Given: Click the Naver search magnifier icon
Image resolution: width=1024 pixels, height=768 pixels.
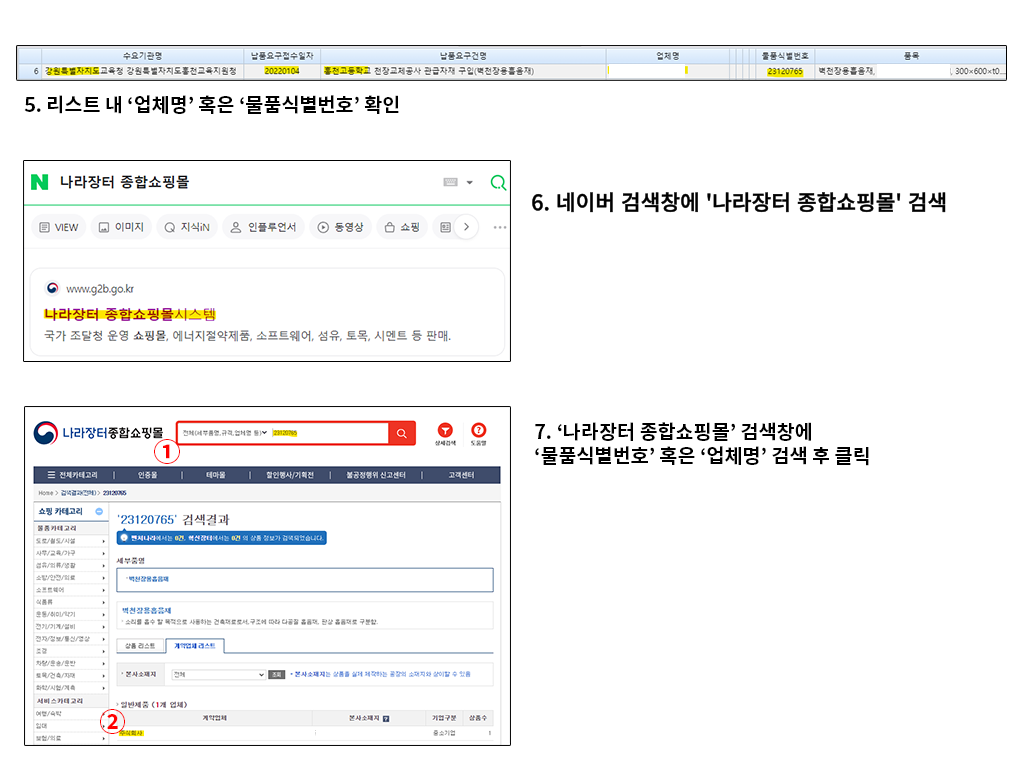Looking at the screenshot, I should 497,181.
